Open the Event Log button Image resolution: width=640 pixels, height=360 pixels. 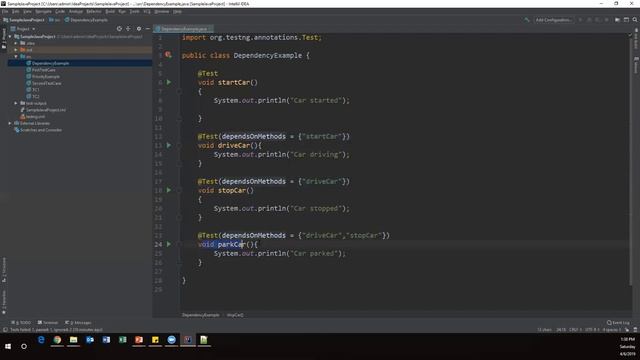tap(618, 322)
